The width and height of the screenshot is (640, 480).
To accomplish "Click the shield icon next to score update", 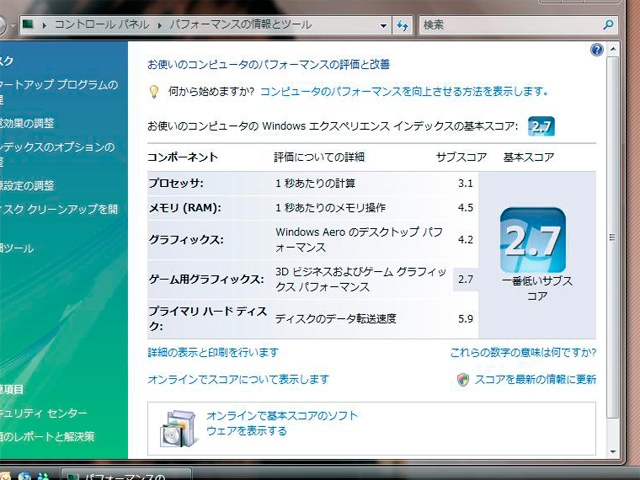I will [463, 380].
